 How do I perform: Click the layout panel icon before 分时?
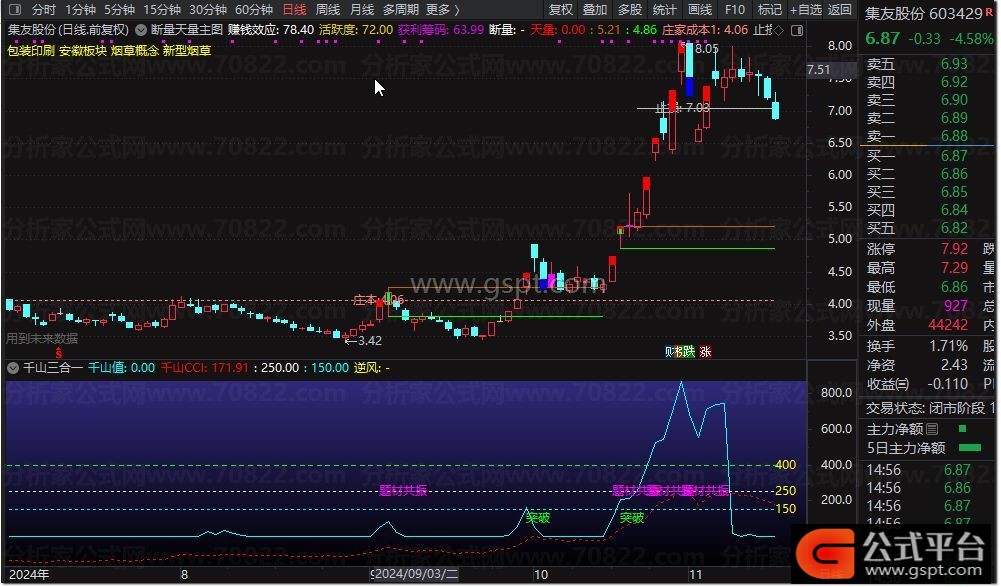(x=15, y=10)
